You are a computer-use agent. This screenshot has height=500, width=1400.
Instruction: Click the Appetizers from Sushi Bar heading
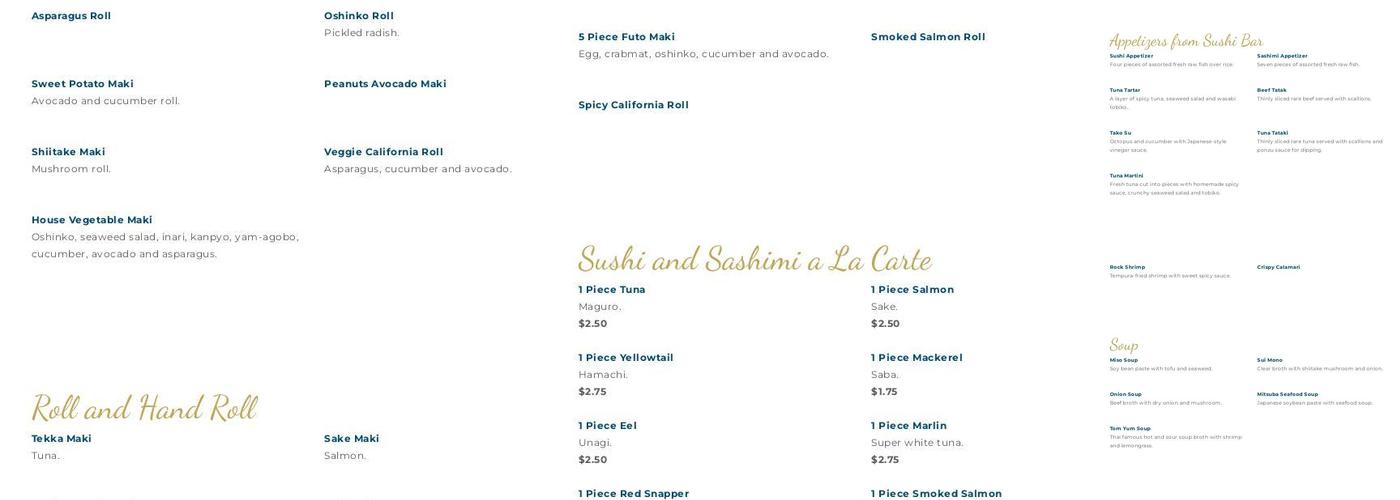point(1186,41)
